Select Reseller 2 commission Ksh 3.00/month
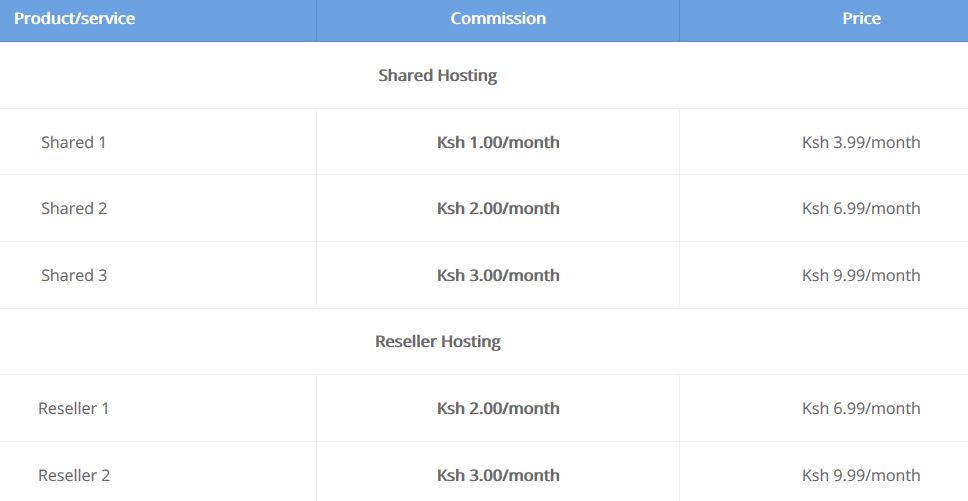 498,476
